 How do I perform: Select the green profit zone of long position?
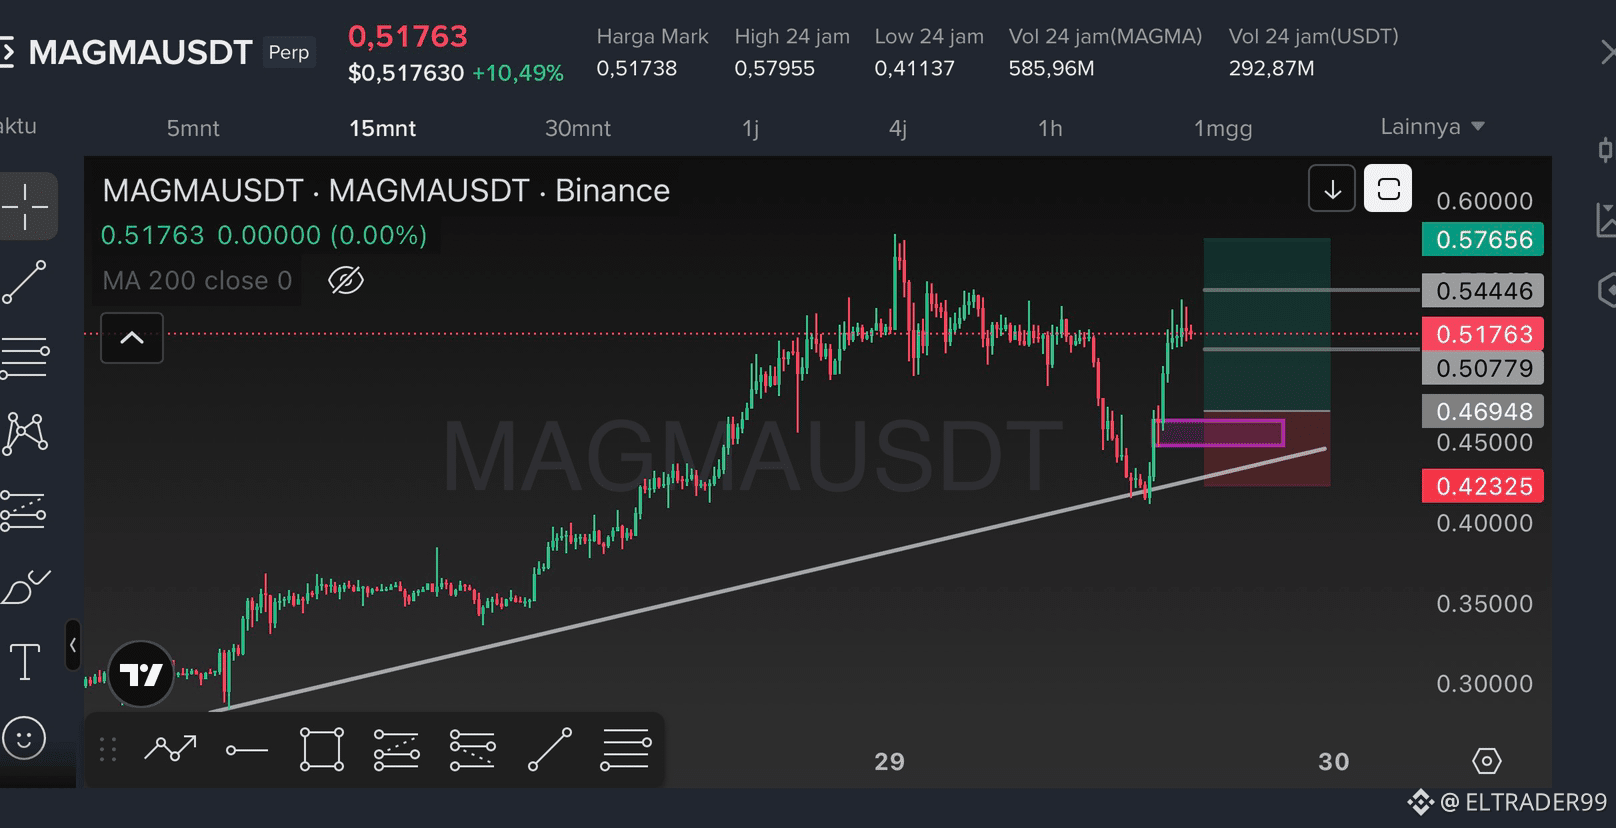[1267, 325]
